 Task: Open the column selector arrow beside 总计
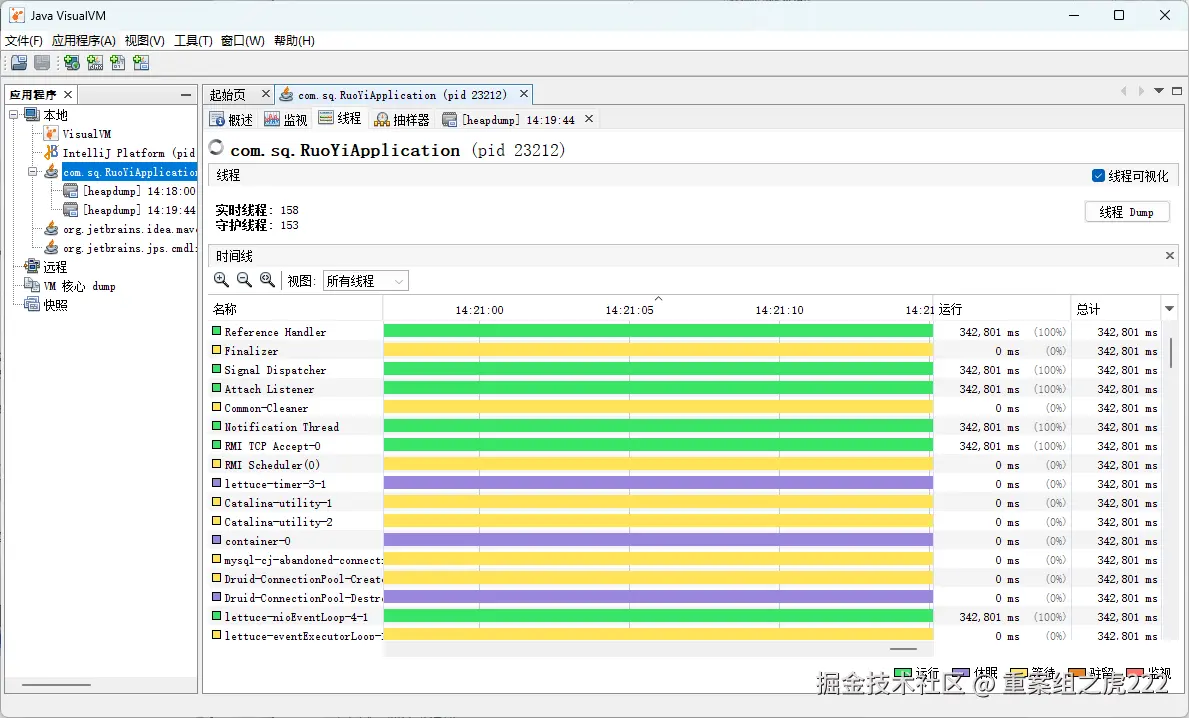[x=1169, y=309]
